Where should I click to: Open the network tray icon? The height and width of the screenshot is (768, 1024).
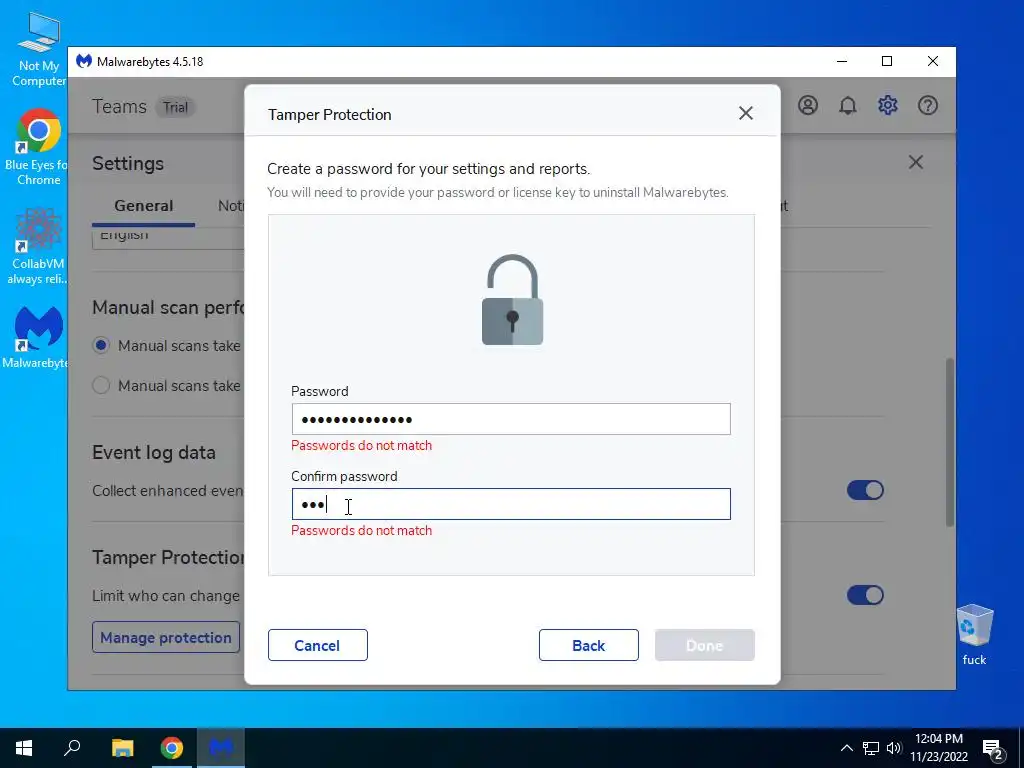(871, 748)
